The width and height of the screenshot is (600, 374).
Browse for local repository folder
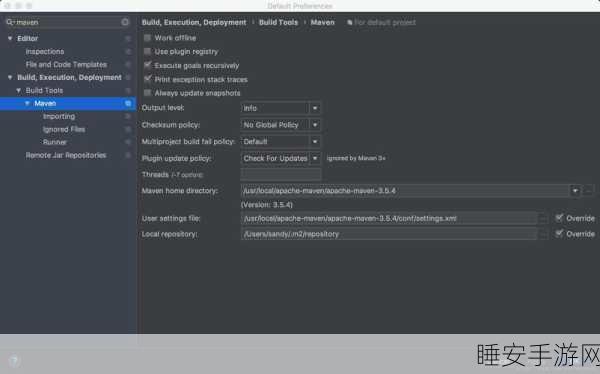(543, 234)
